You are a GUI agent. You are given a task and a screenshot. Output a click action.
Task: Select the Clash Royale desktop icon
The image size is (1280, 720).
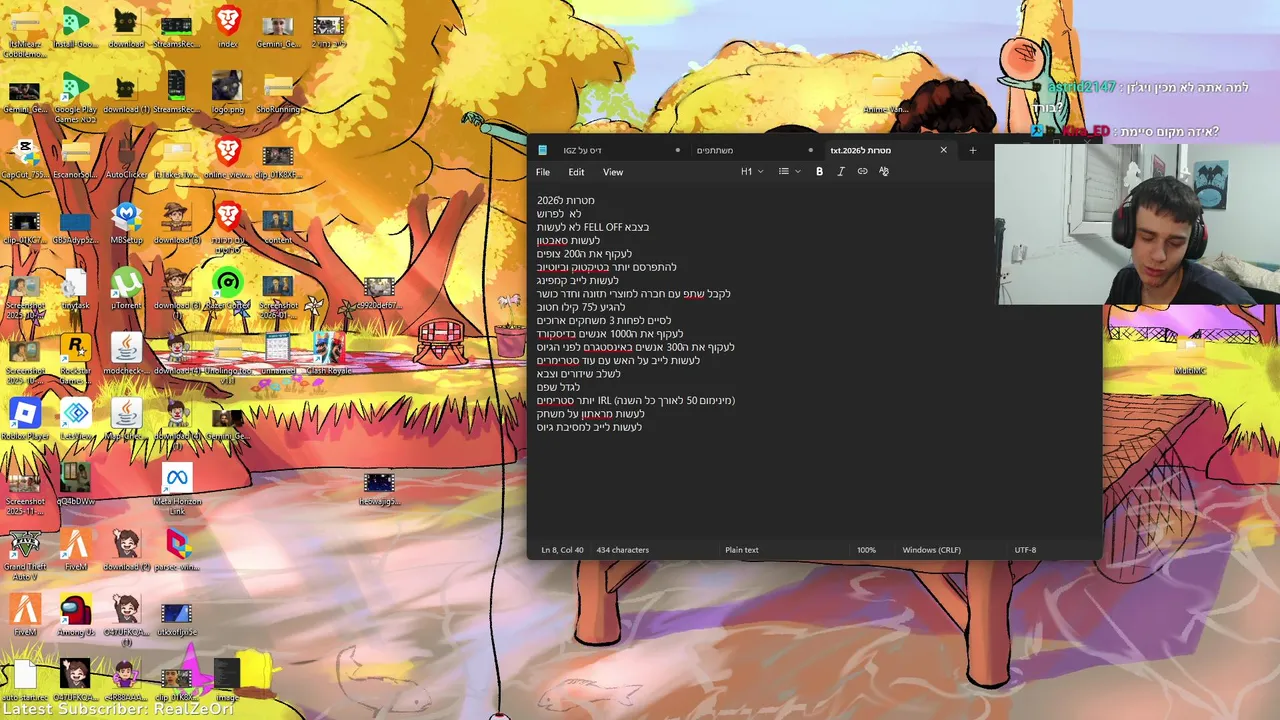(328, 355)
